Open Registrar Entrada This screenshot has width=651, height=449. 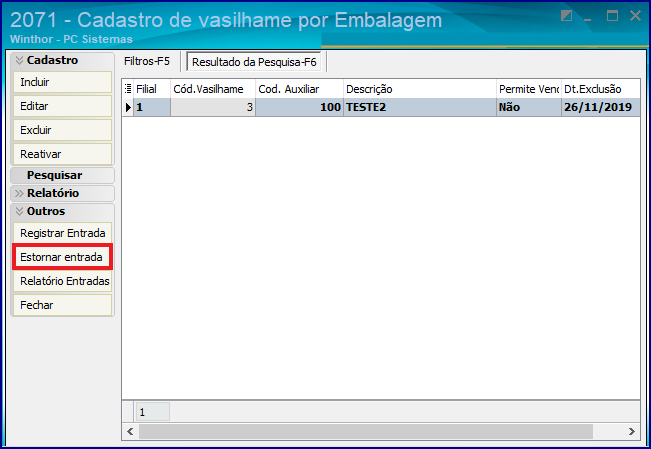[62, 233]
